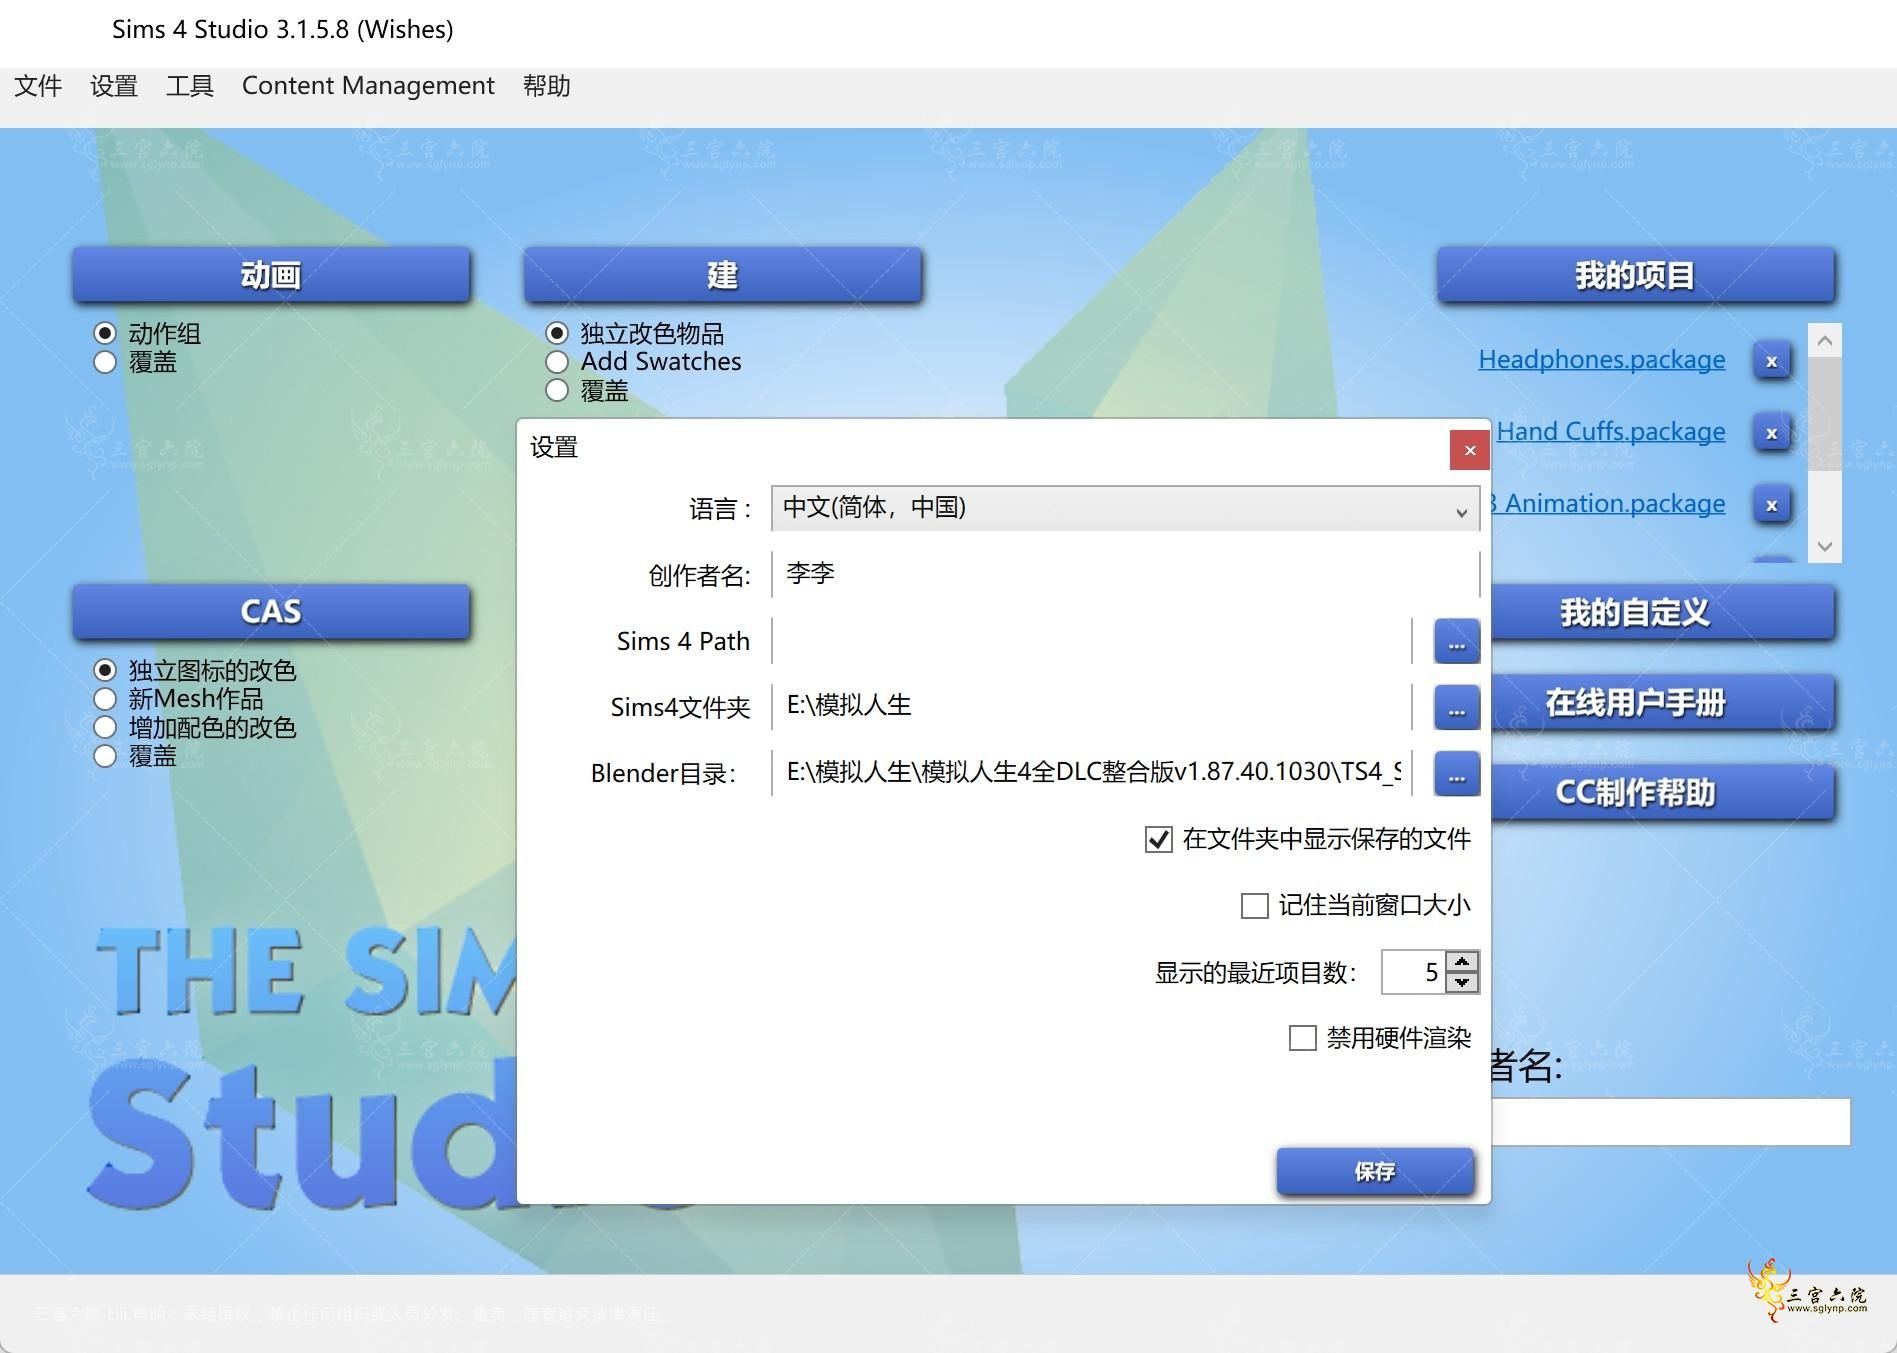The width and height of the screenshot is (1897, 1353).
Task: Browse for the Sims4文件夹 folder
Action: [x=1456, y=707]
